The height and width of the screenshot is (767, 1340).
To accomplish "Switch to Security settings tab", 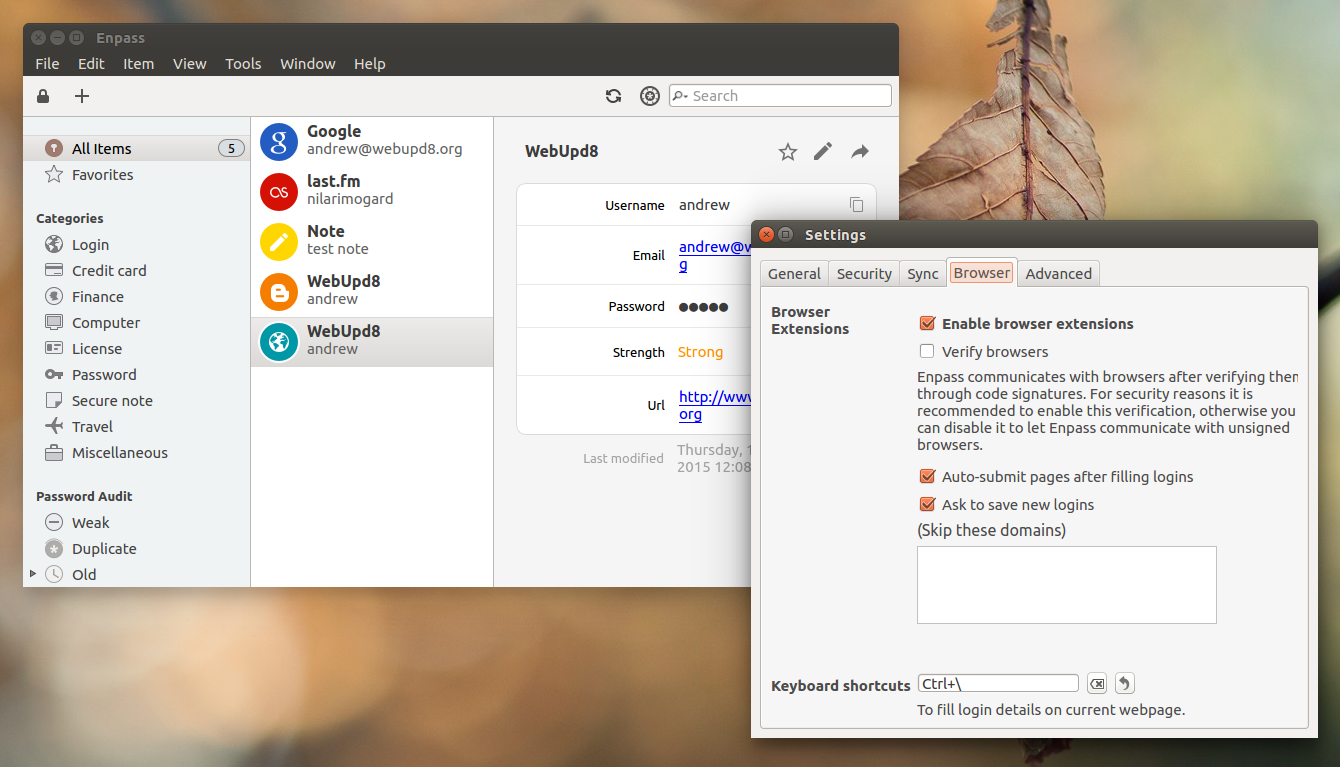I will 864,274.
